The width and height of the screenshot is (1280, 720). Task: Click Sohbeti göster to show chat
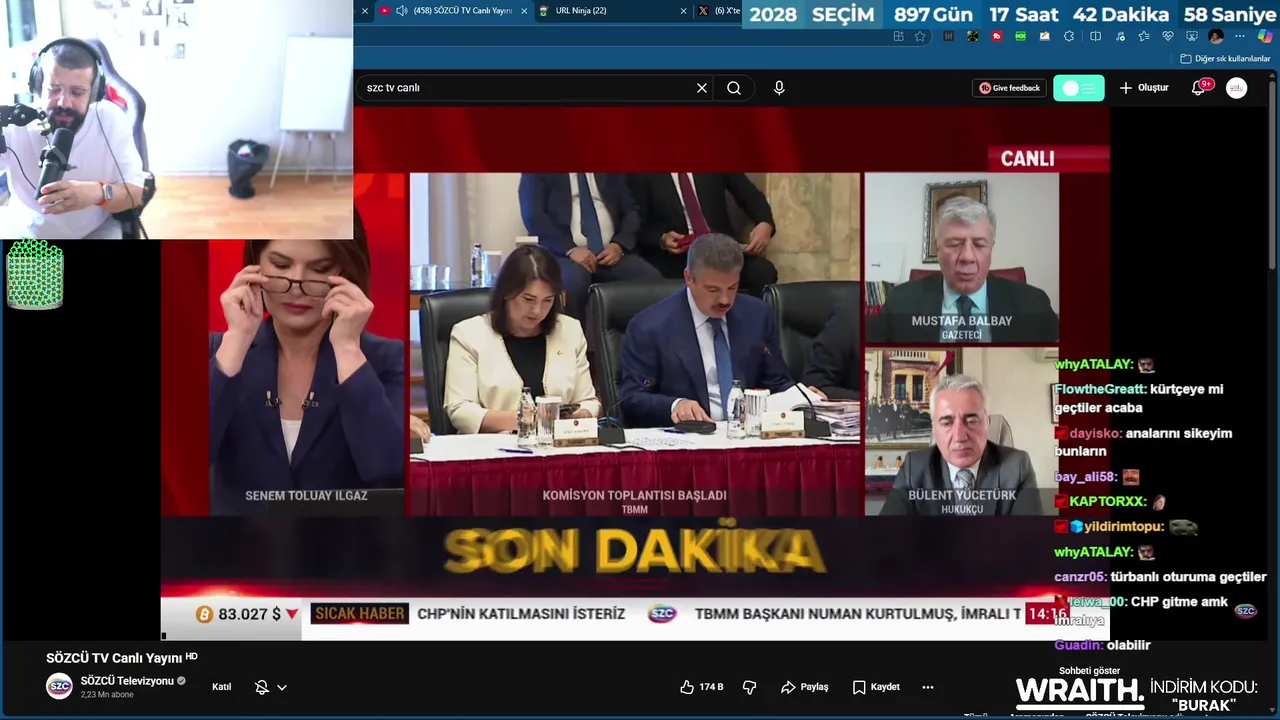1089,670
